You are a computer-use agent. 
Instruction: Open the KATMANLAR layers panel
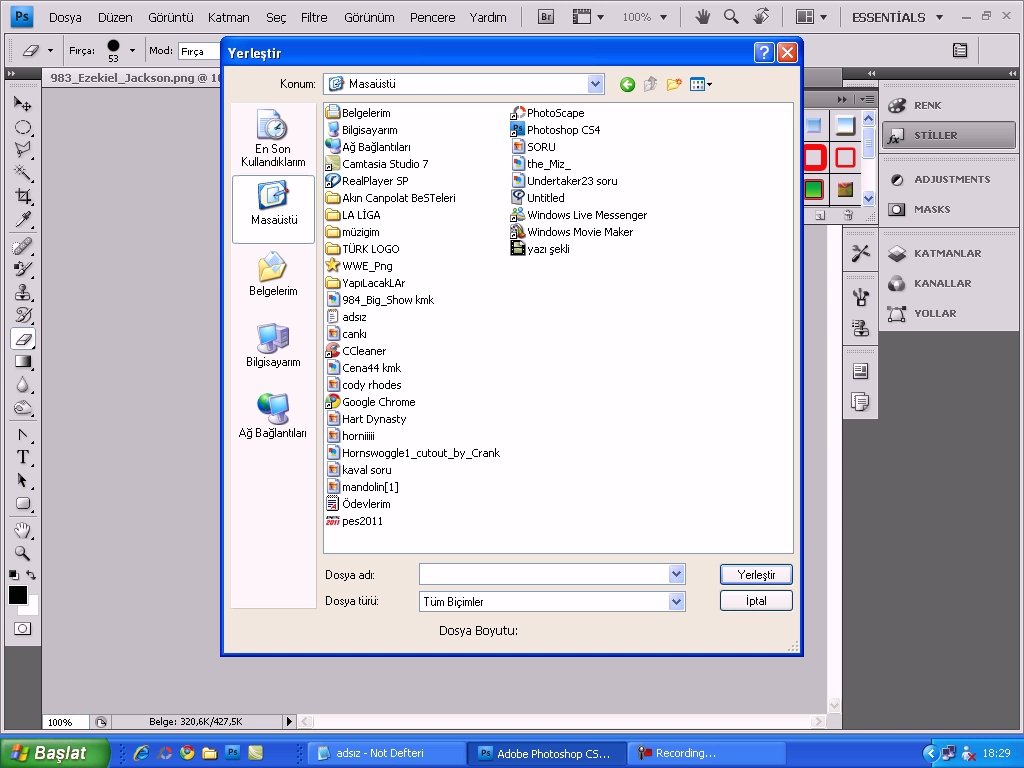coord(947,253)
